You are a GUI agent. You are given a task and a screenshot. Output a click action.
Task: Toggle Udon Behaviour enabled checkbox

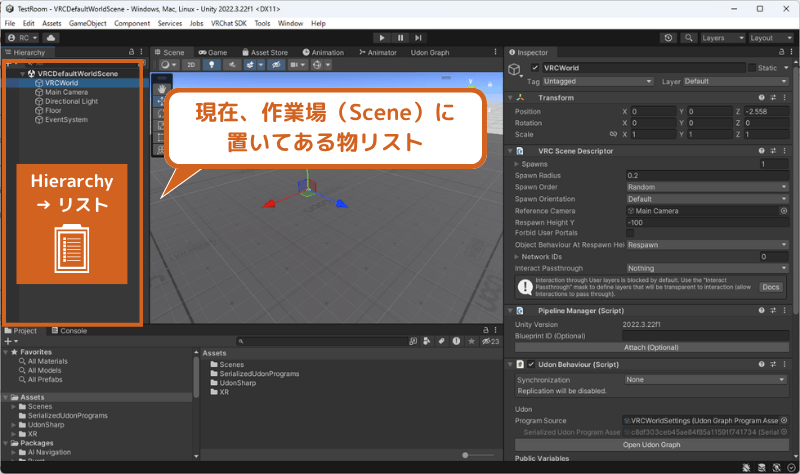point(531,364)
